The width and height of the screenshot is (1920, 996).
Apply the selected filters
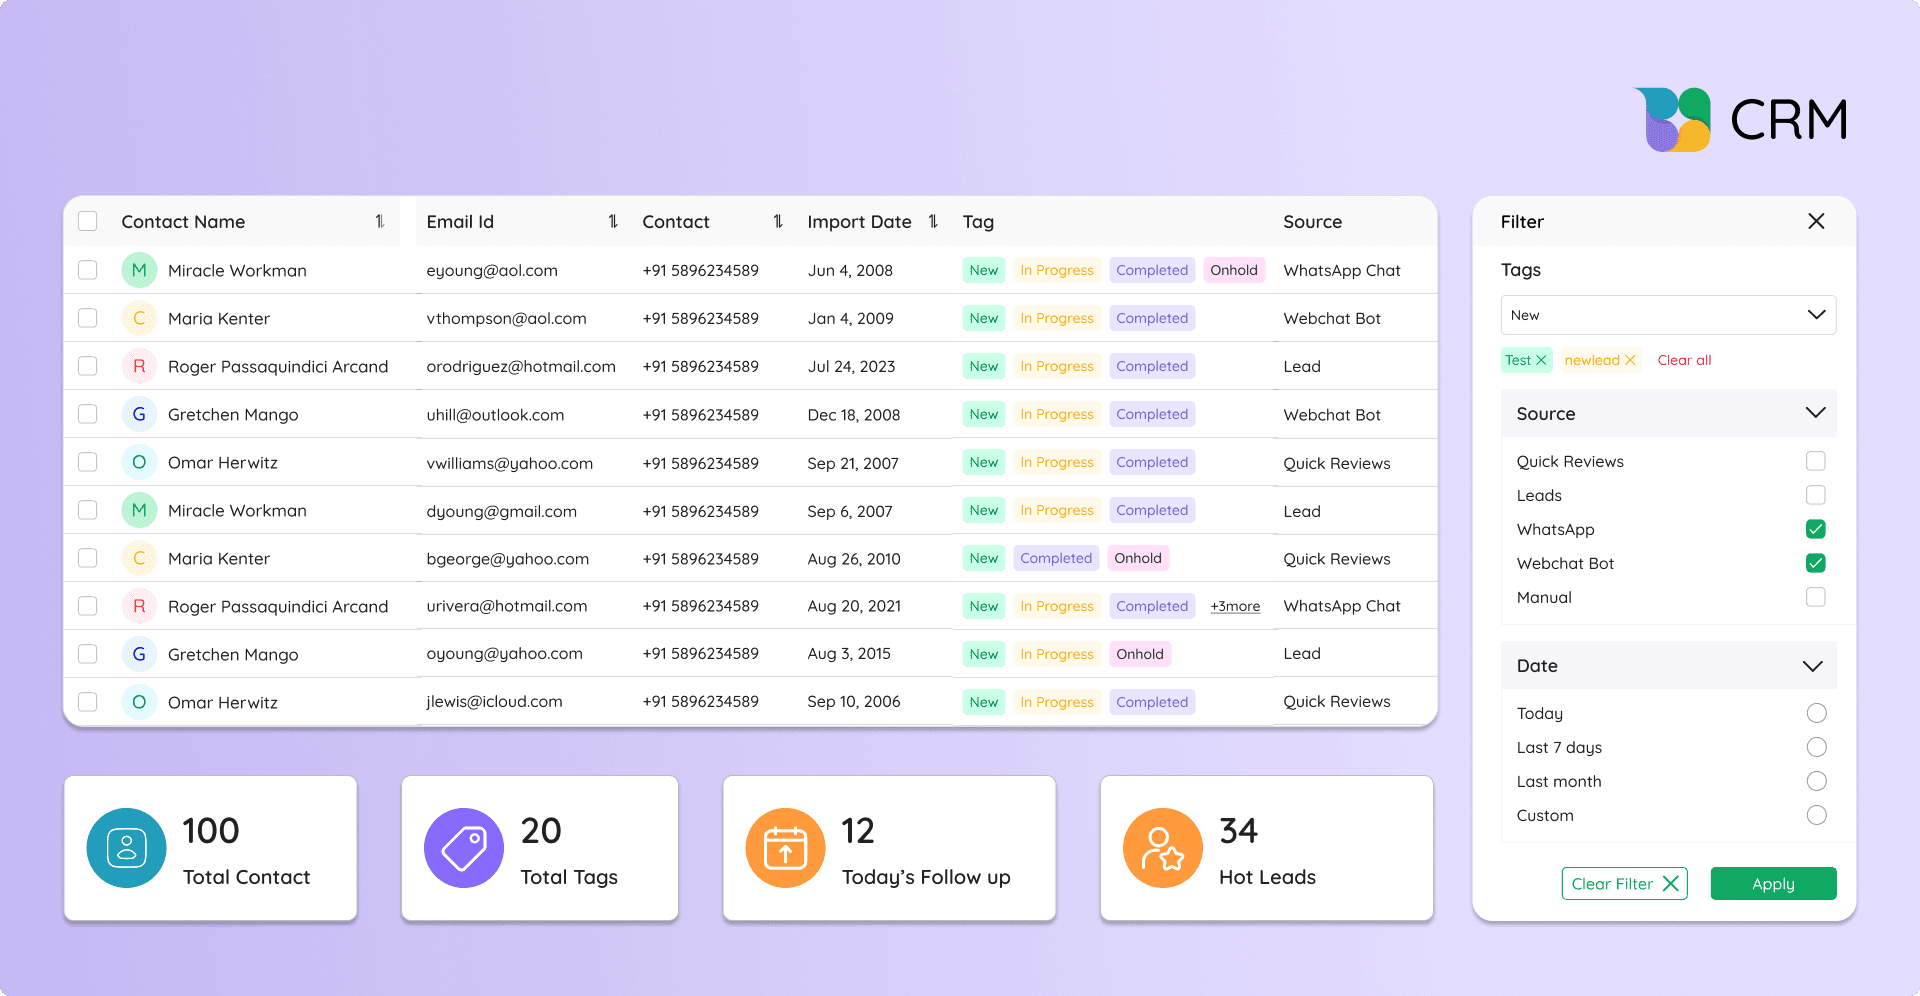point(1772,883)
